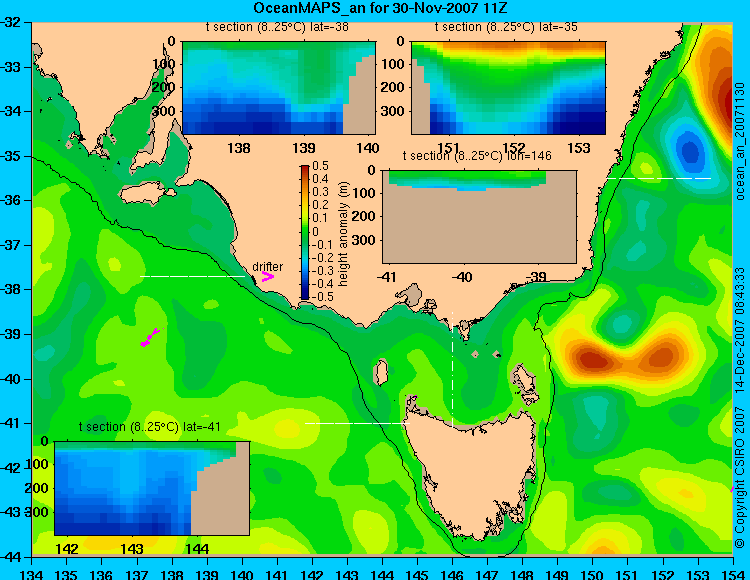Click the 146 longitude label on the bottom axis

point(452,574)
